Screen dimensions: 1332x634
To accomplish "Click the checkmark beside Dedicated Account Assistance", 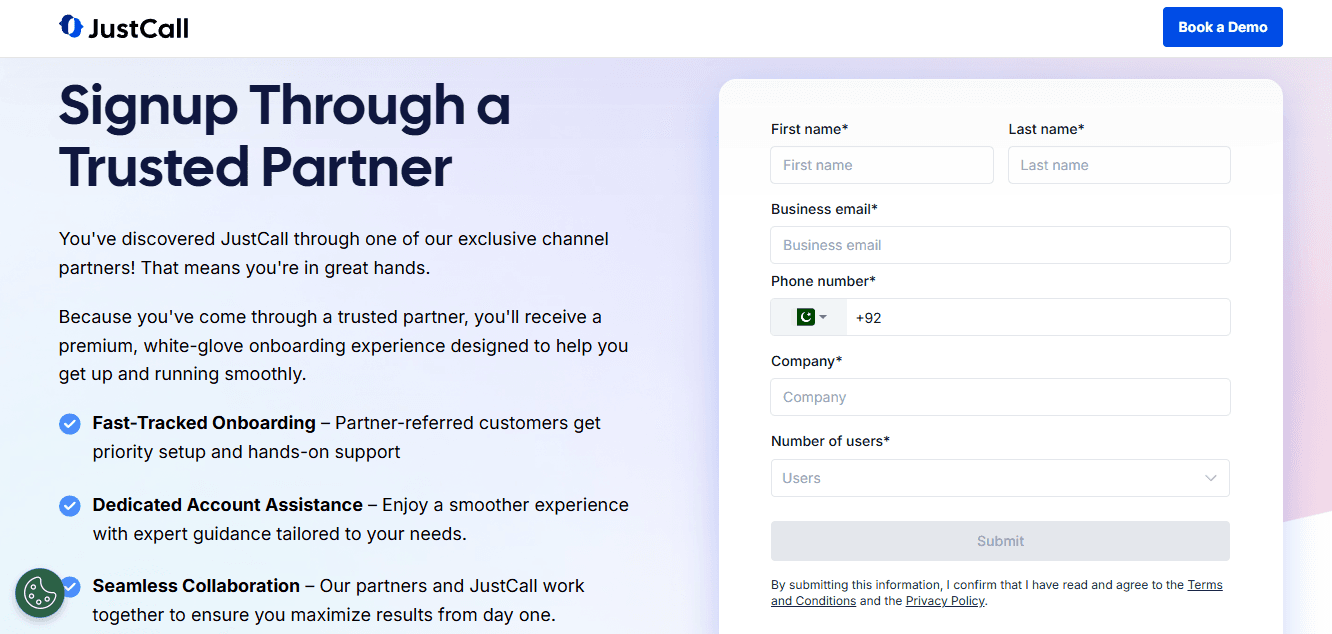I will tap(69, 506).
